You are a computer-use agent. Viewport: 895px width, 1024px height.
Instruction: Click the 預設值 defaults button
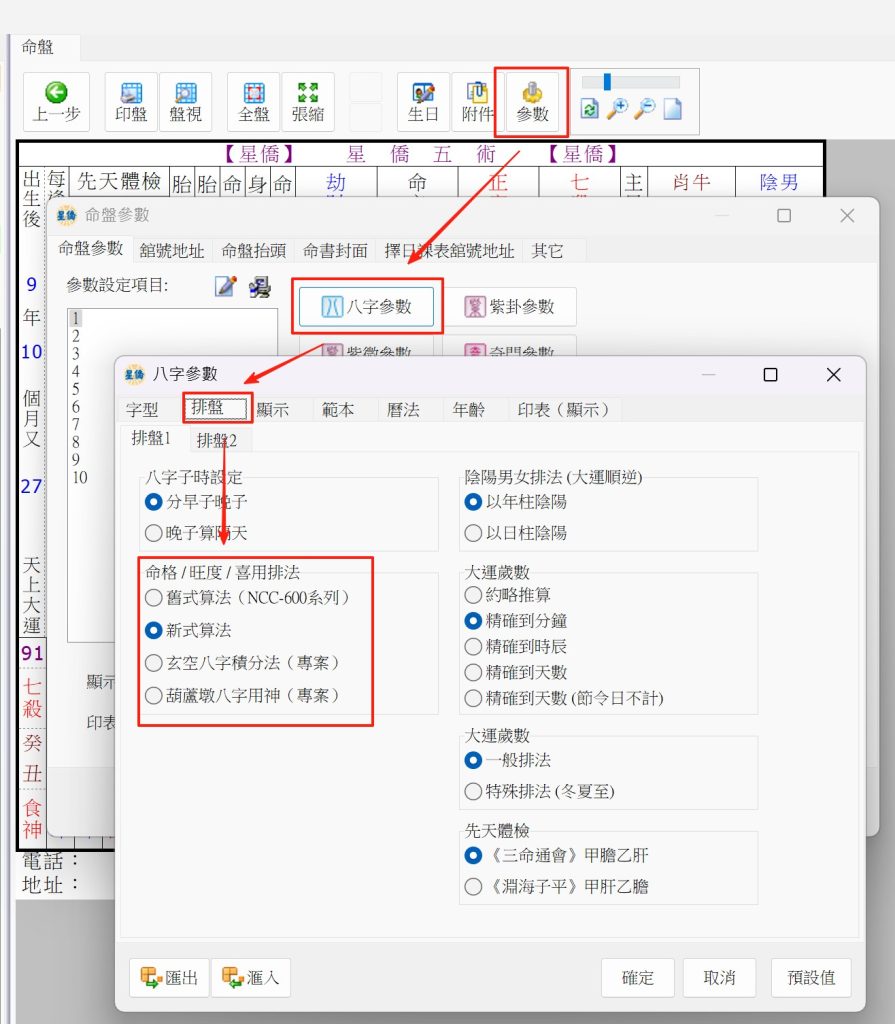810,977
